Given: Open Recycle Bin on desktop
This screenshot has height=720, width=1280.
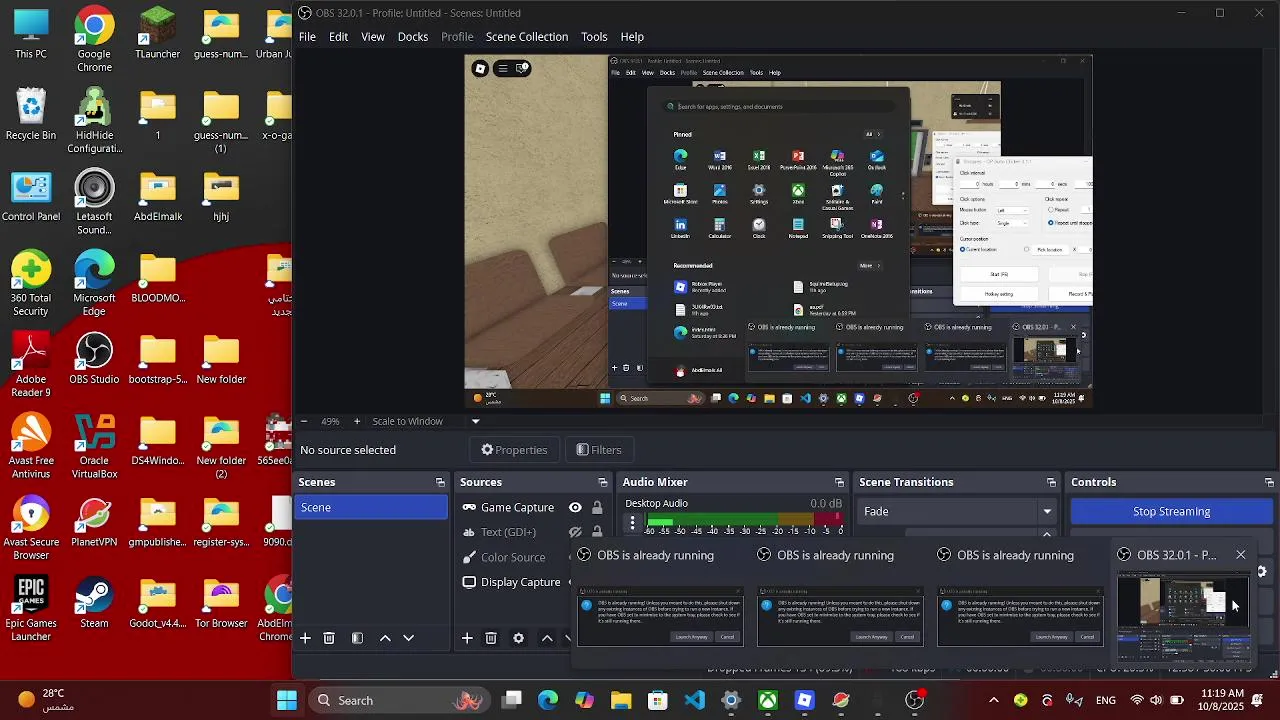Looking at the screenshot, I should pyautogui.click(x=31, y=115).
